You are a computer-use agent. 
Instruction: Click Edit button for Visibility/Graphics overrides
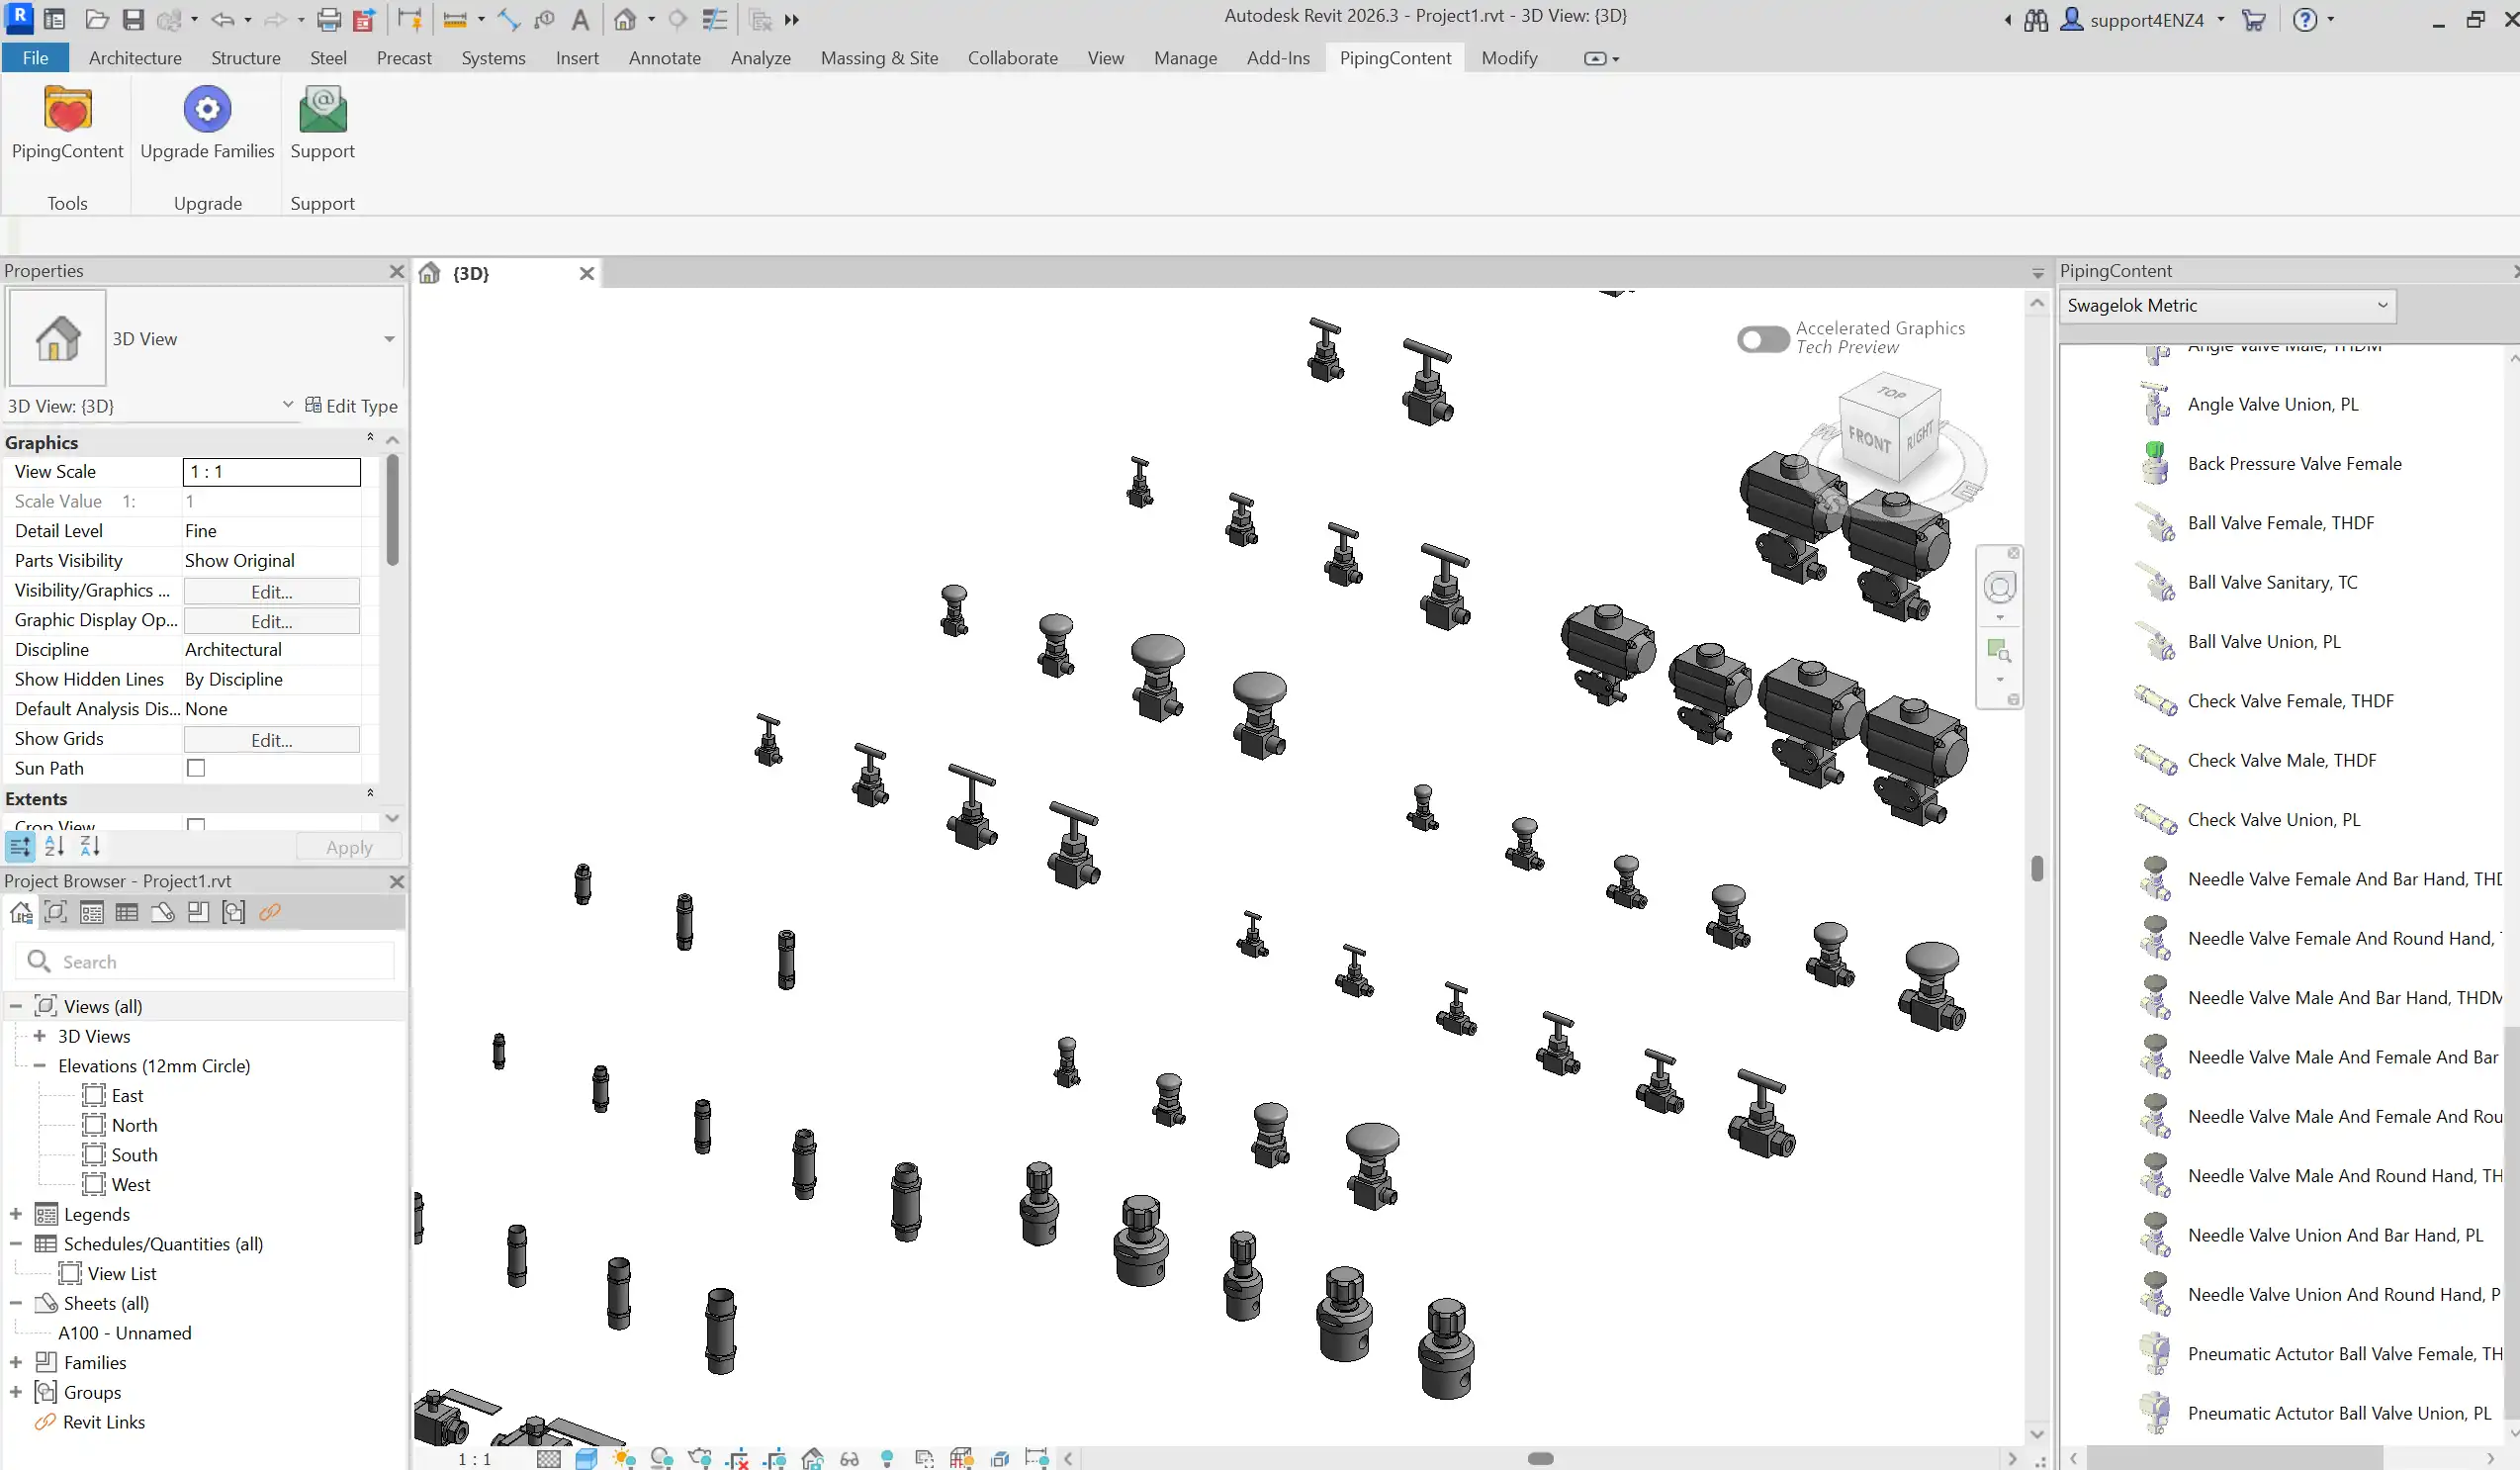pyautogui.click(x=271, y=591)
